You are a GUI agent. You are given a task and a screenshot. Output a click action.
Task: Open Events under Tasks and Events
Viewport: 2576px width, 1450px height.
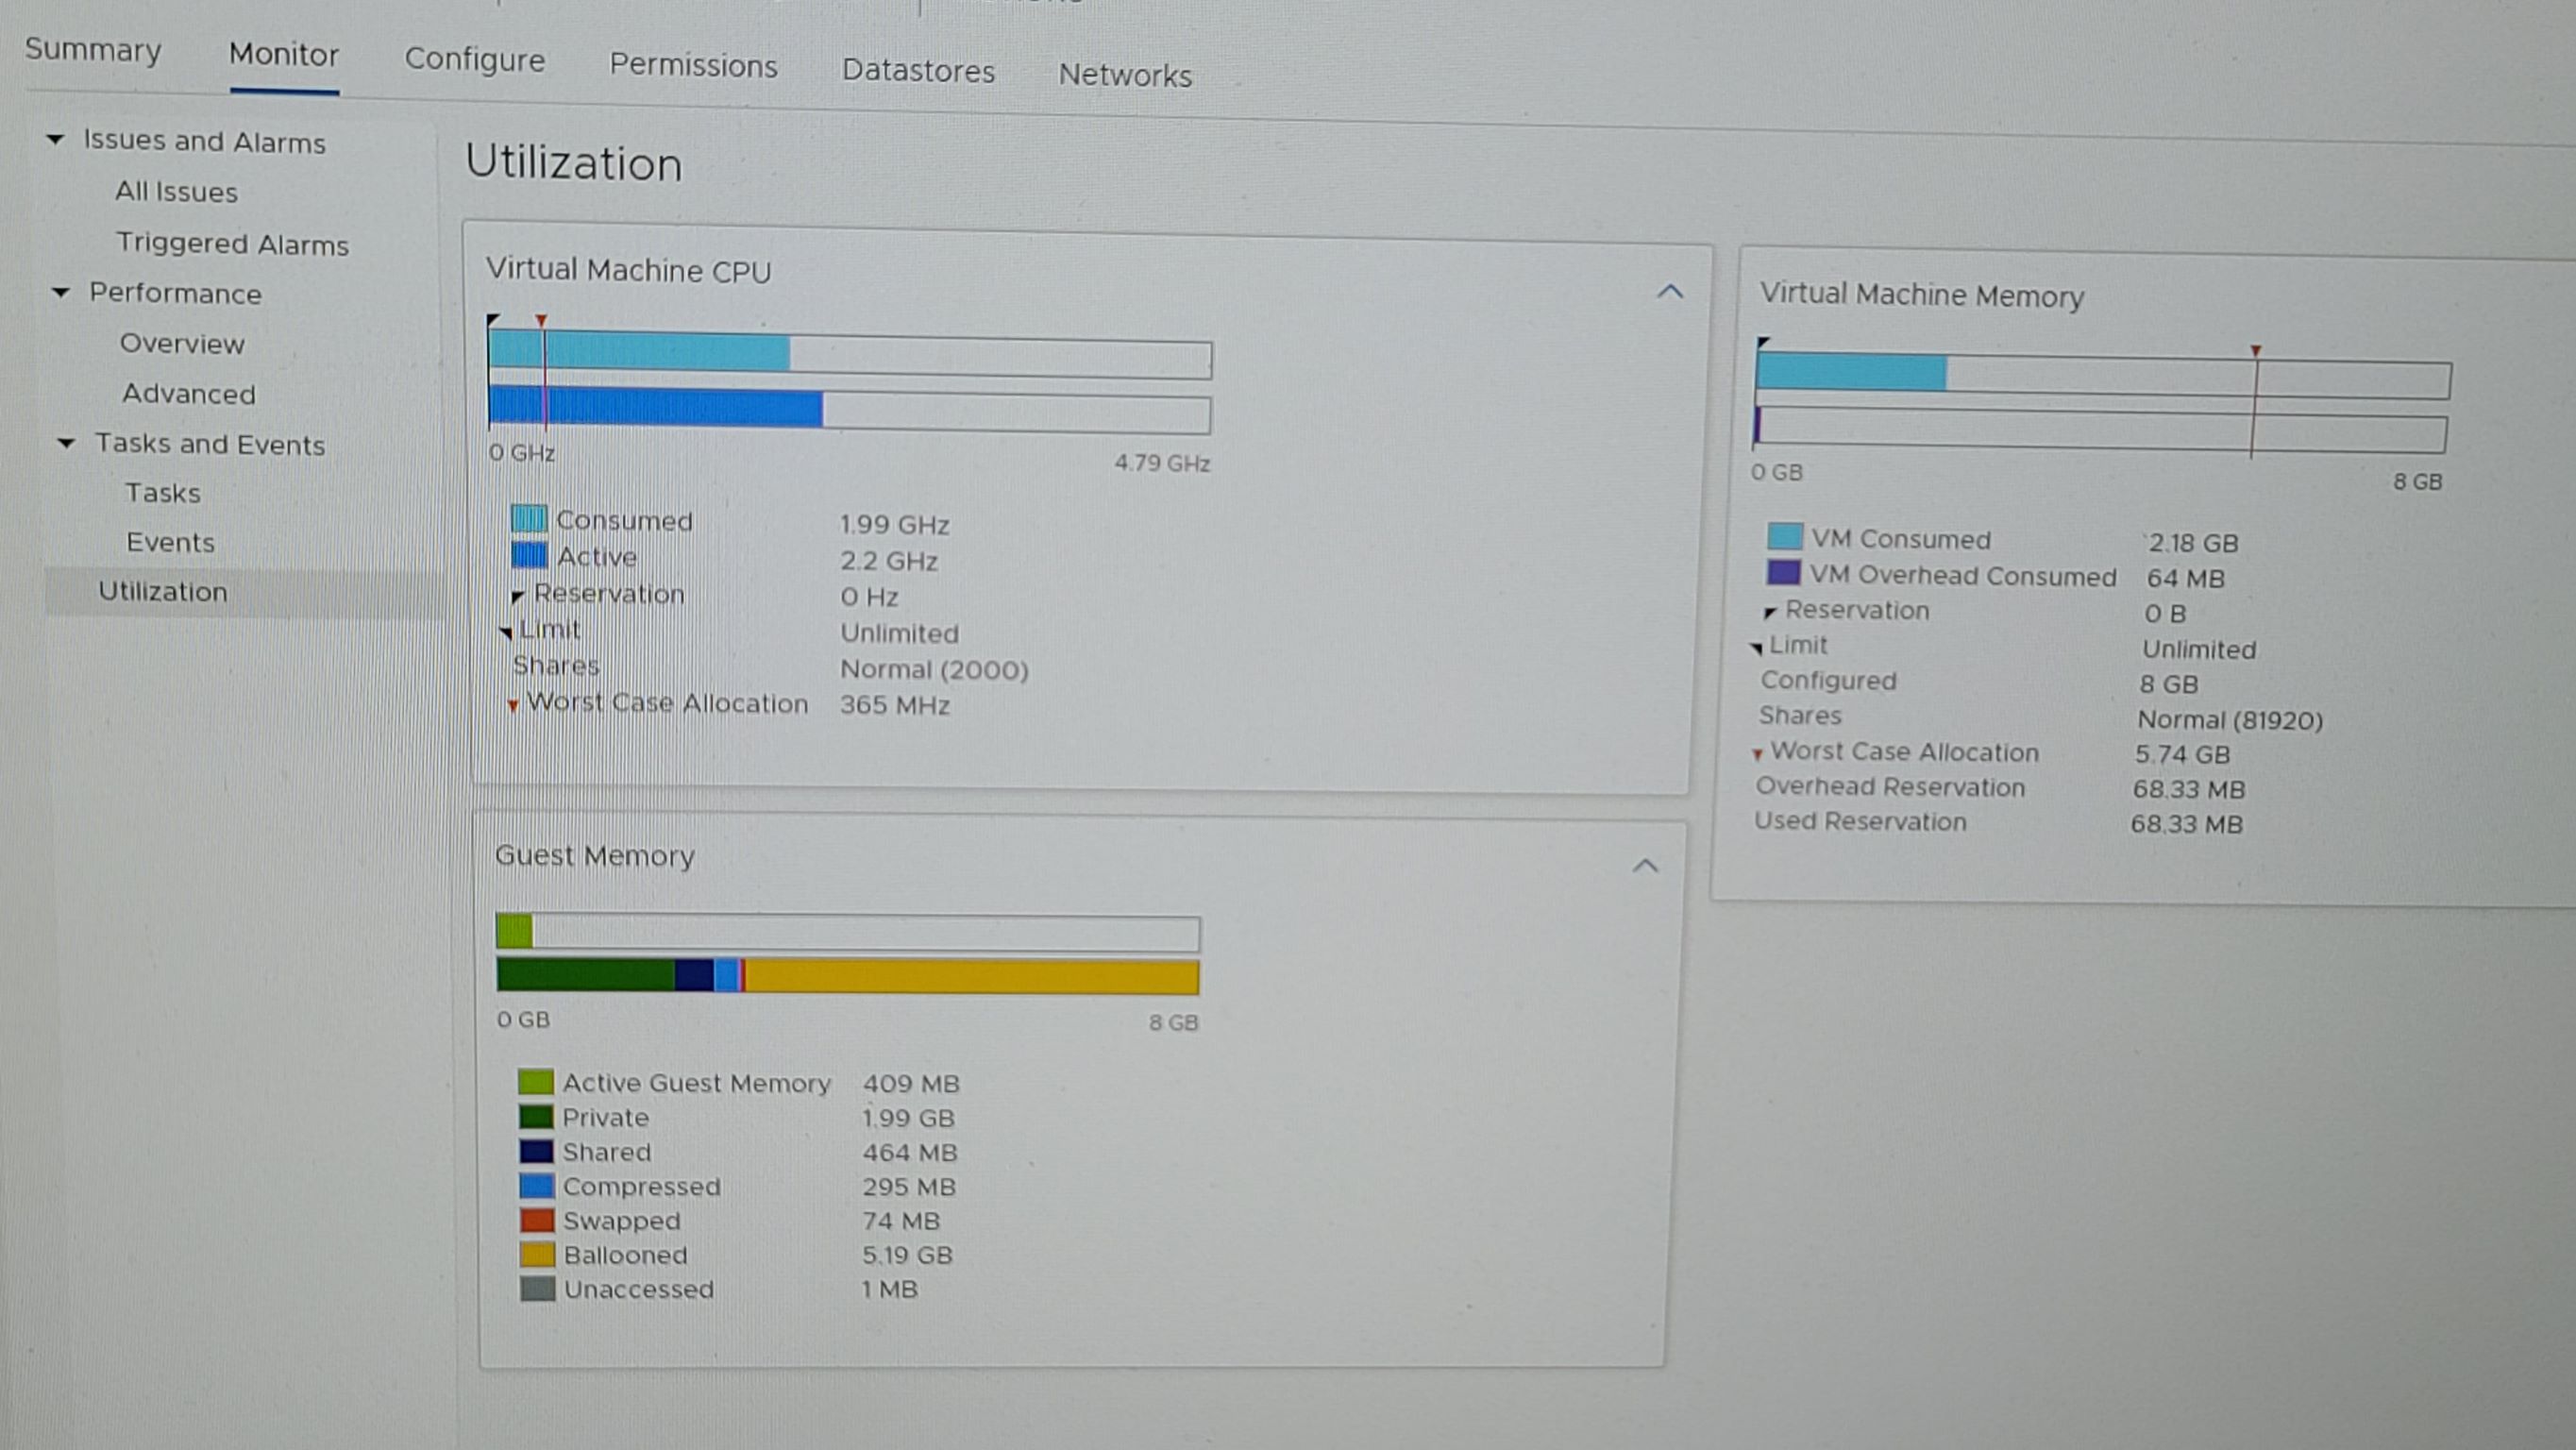pyautogui.click(x=170, y=542)
